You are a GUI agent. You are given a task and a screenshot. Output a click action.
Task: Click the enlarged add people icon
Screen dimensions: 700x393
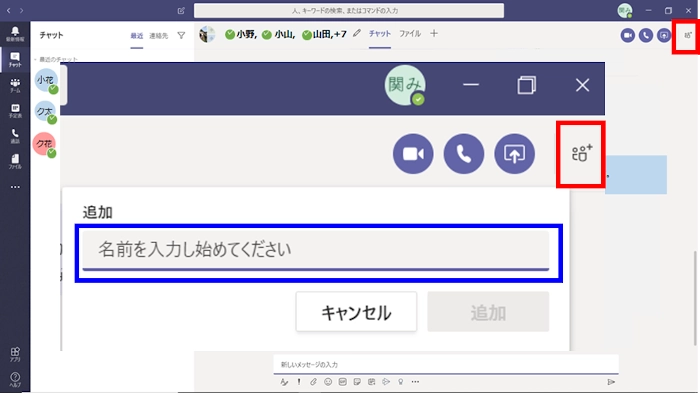581,154
